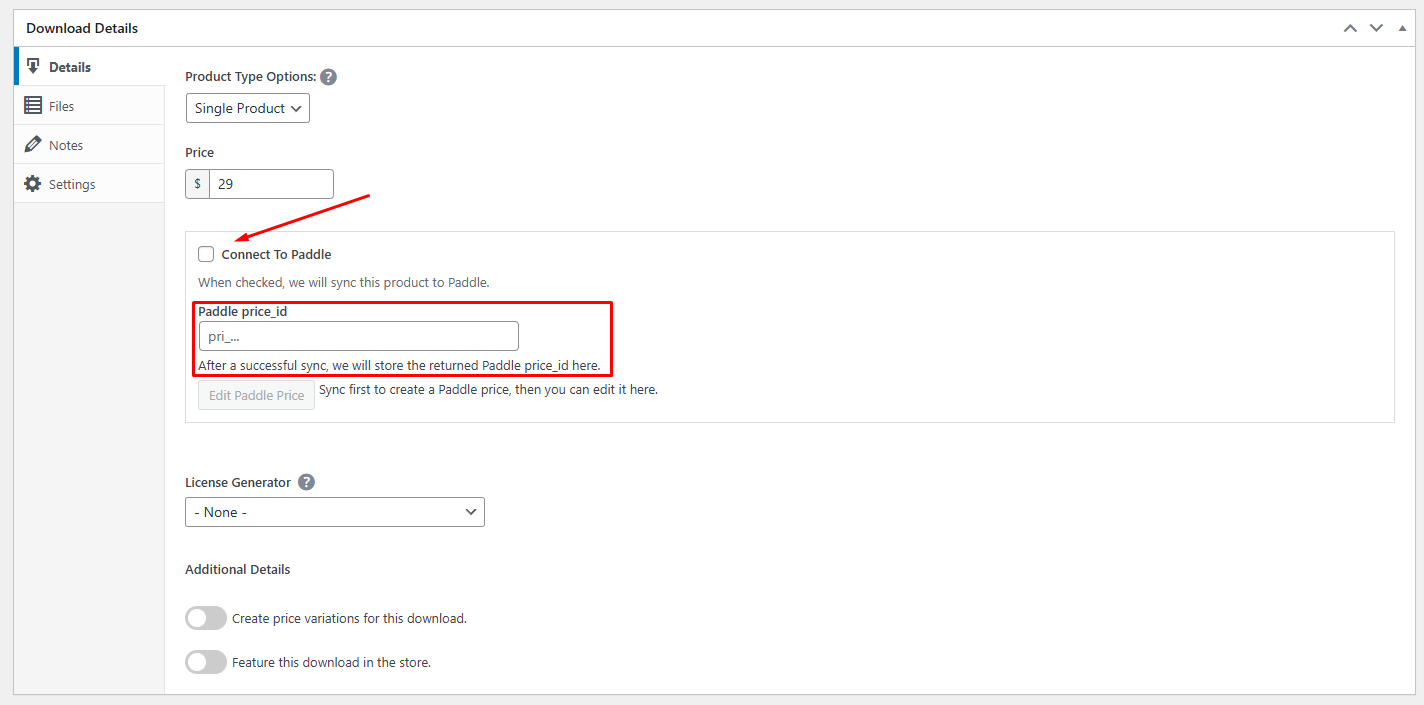Open the Single Product type dropdown

(248, 108)
